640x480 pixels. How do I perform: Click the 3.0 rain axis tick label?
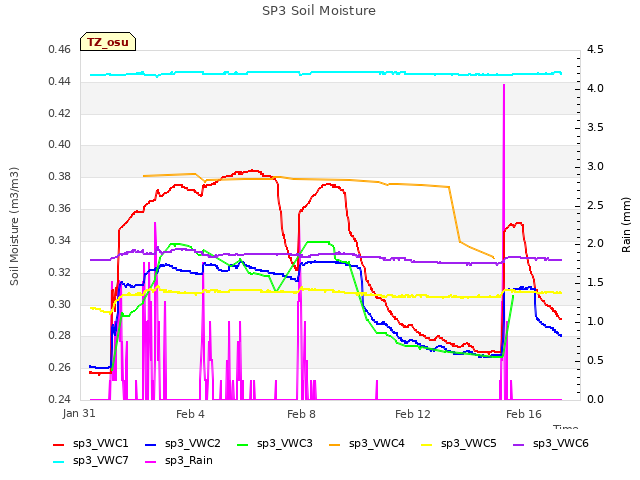point(595,167)
